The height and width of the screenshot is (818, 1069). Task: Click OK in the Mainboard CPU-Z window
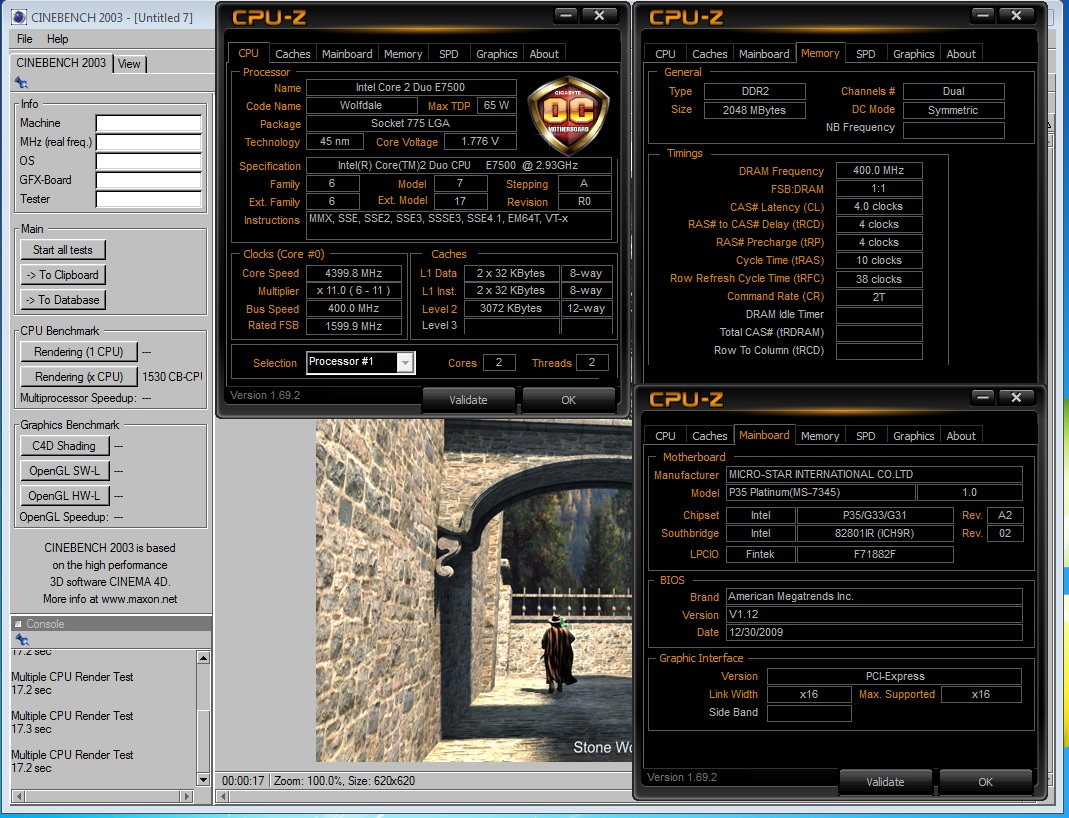tap(985, 782)
